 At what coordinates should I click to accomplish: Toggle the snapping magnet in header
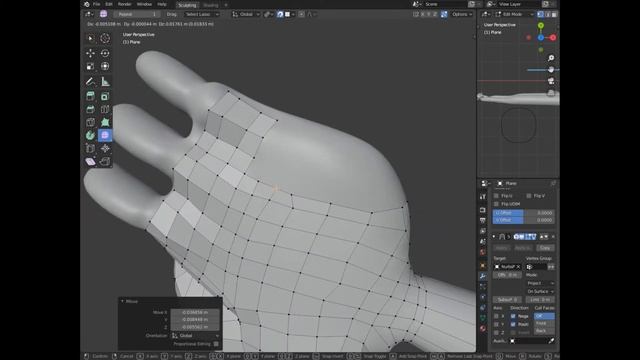280,14
